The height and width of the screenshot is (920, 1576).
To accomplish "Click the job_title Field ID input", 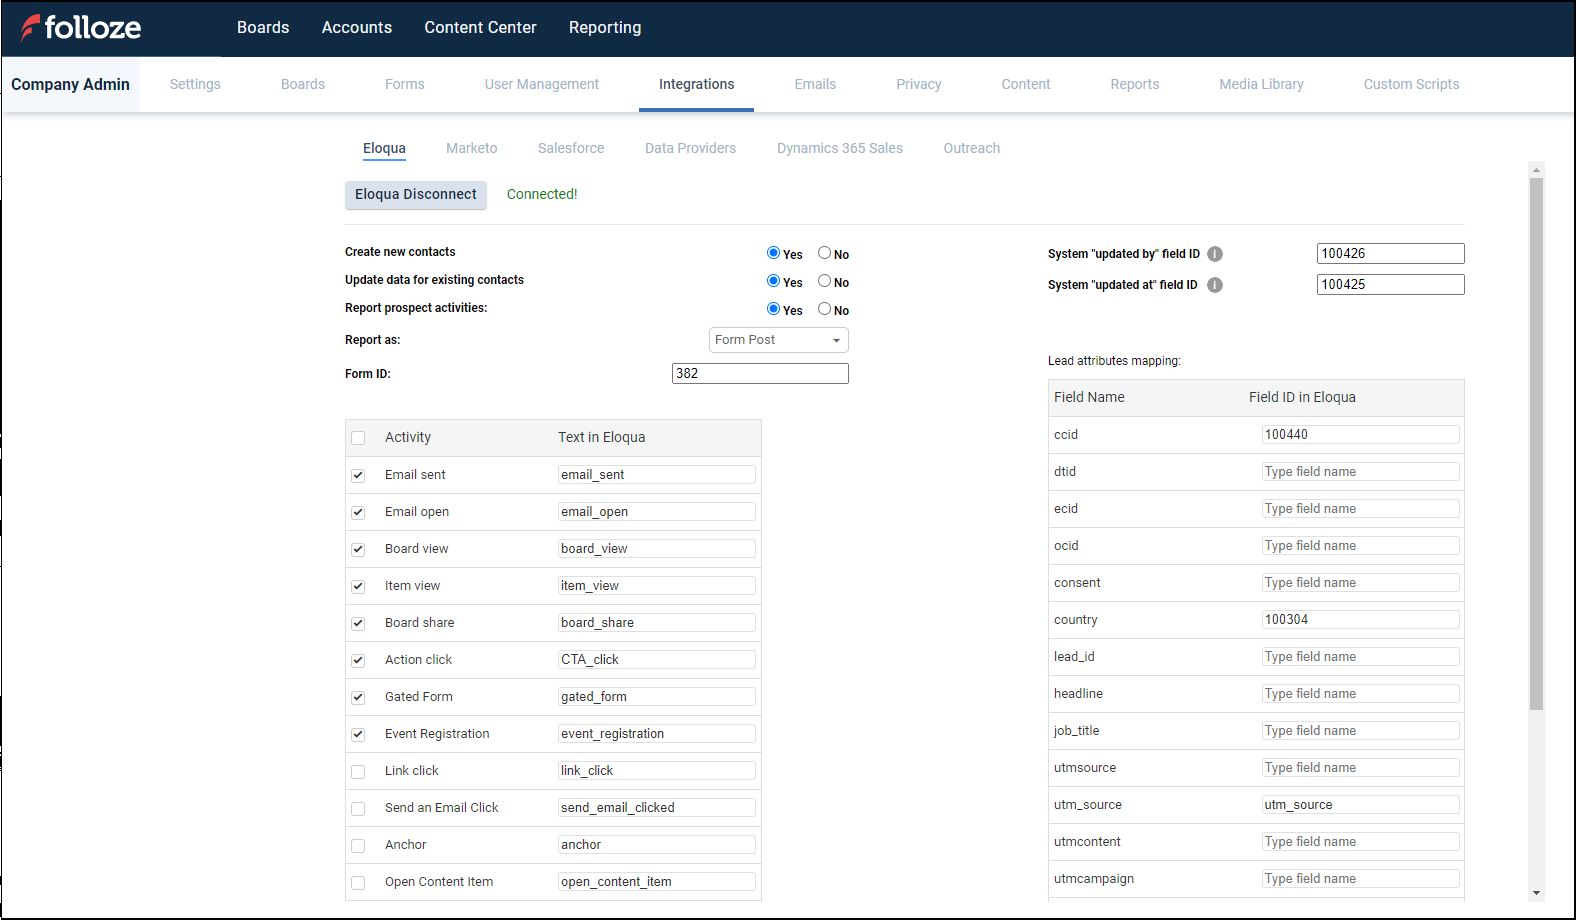I will (1359, 731).
